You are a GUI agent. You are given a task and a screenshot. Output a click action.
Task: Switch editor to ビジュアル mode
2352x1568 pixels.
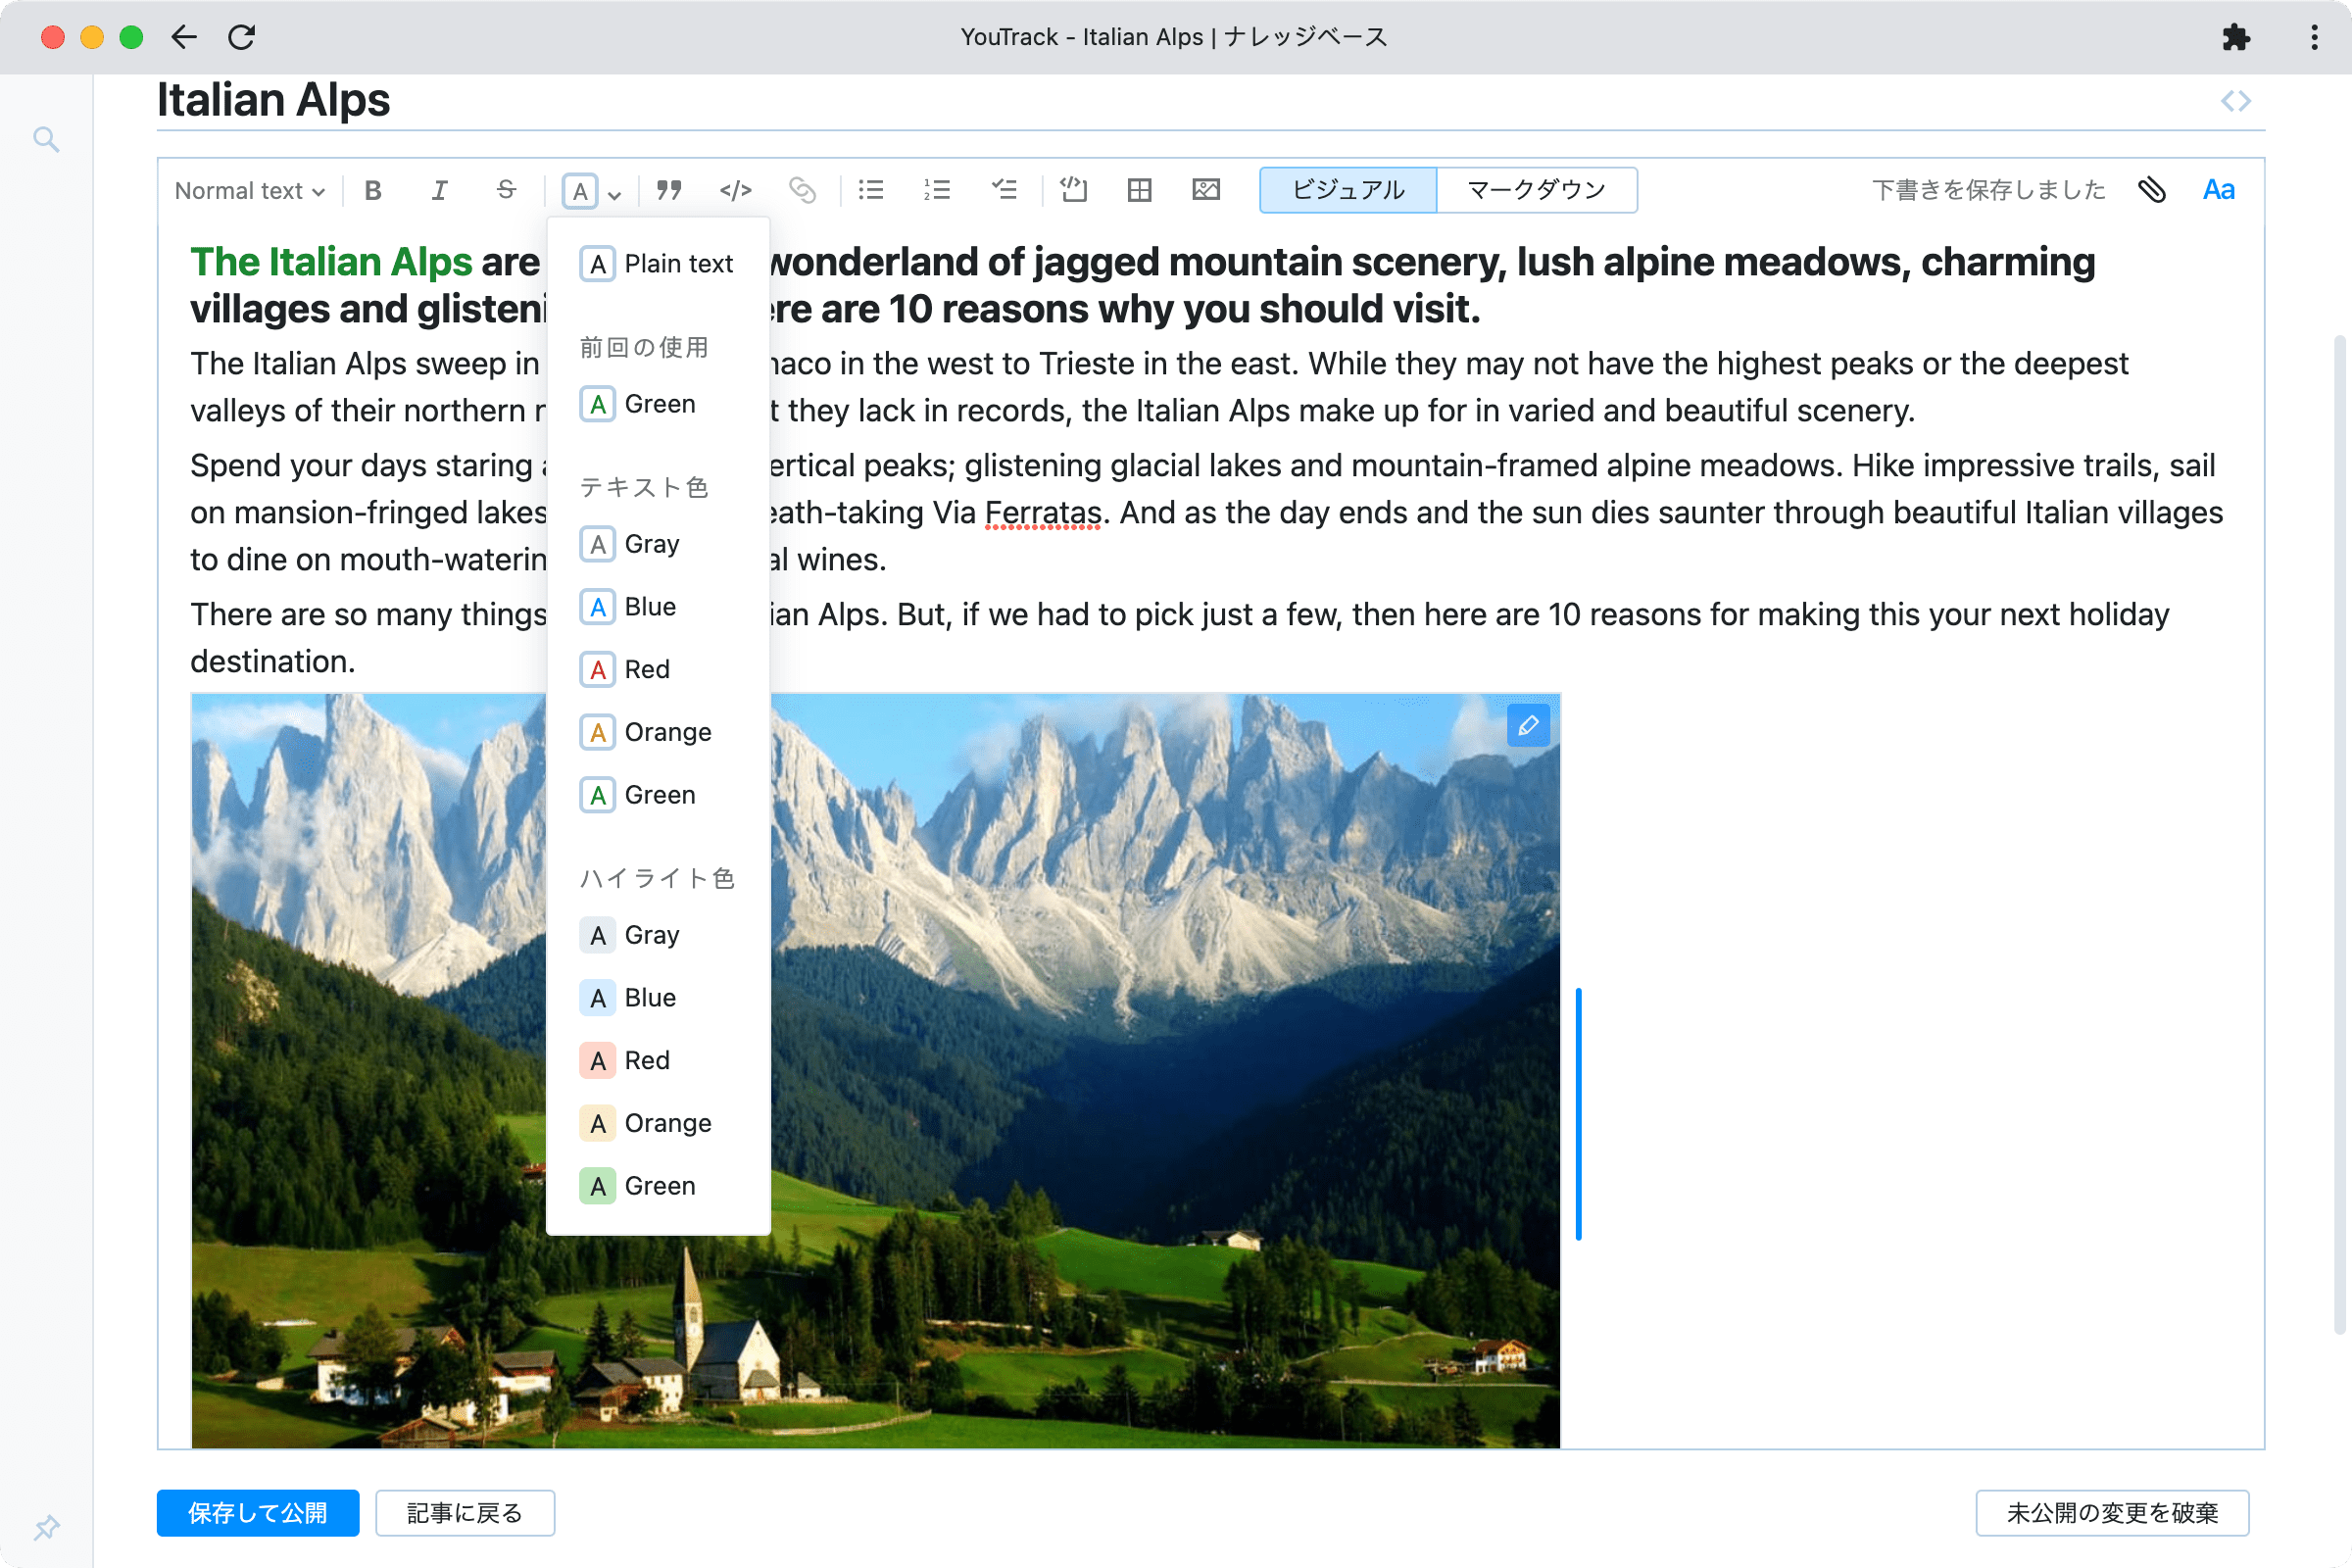[1347, 190]
